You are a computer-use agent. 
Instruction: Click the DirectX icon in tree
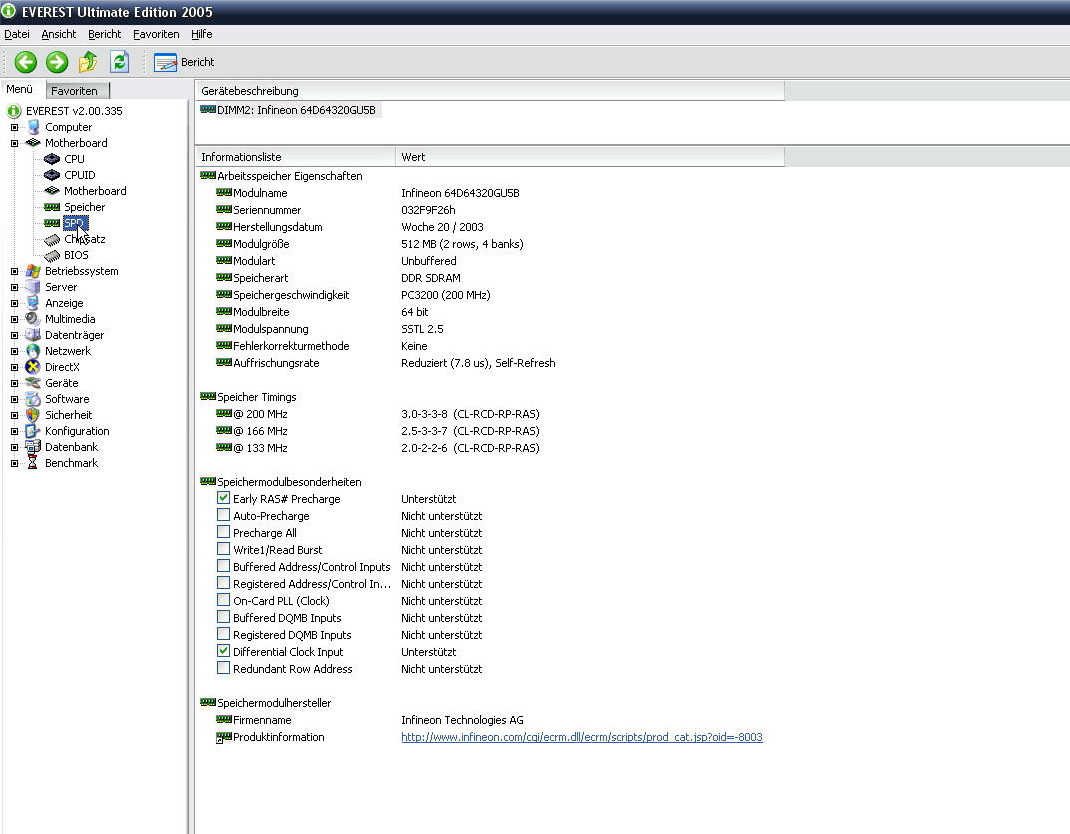point(33,367)
